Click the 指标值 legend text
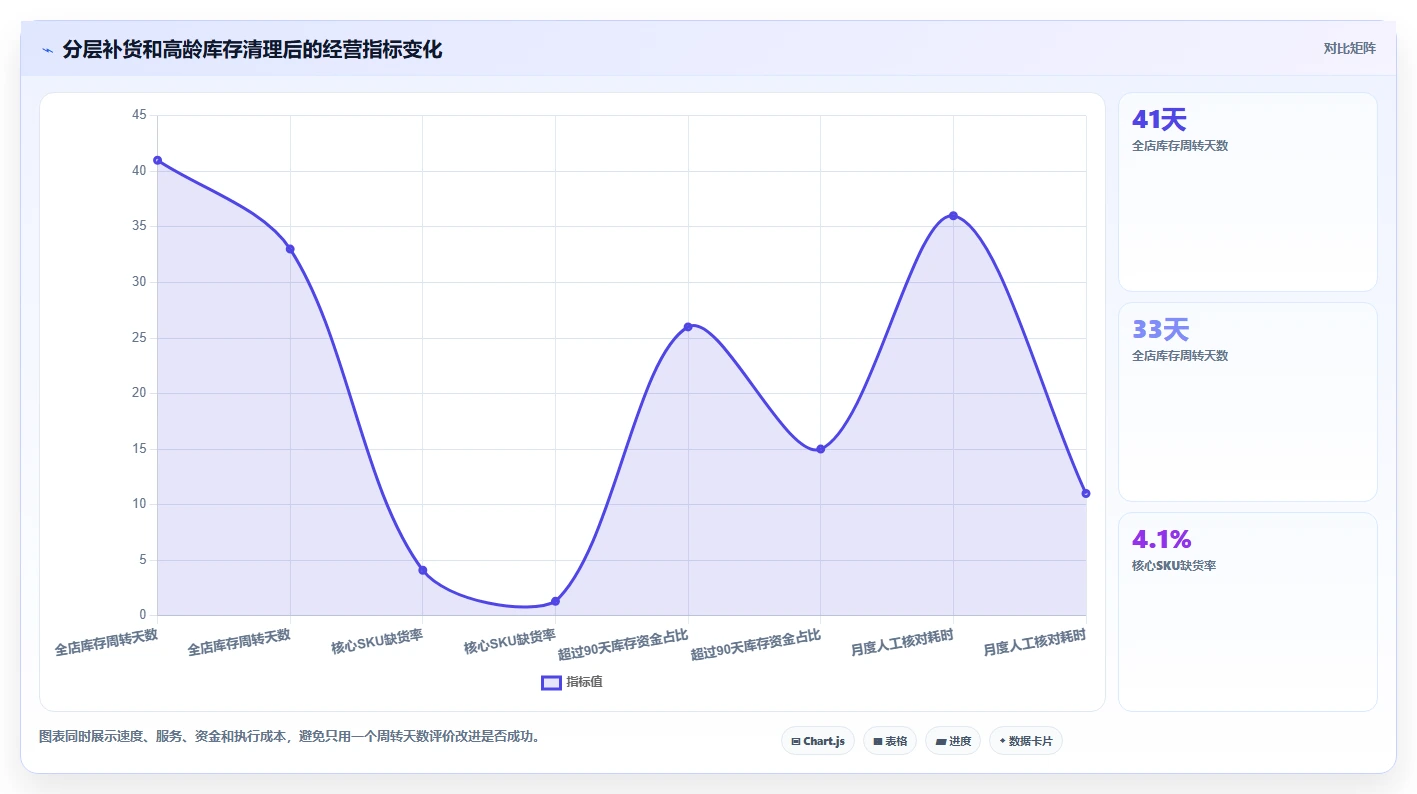Image resolution: width=1417 pixels, height=794 pixels. tap(584, 682)
